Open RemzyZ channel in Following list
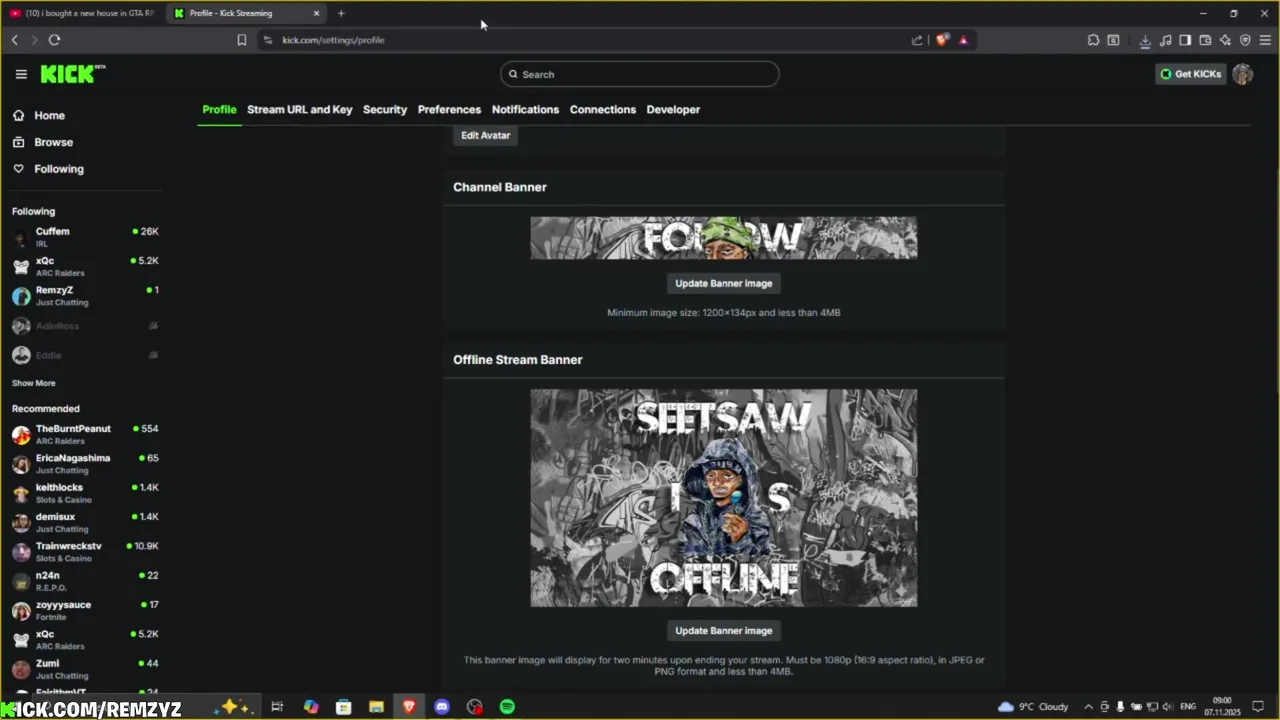This screenshot has width=1280, height=720. (85, 296)
